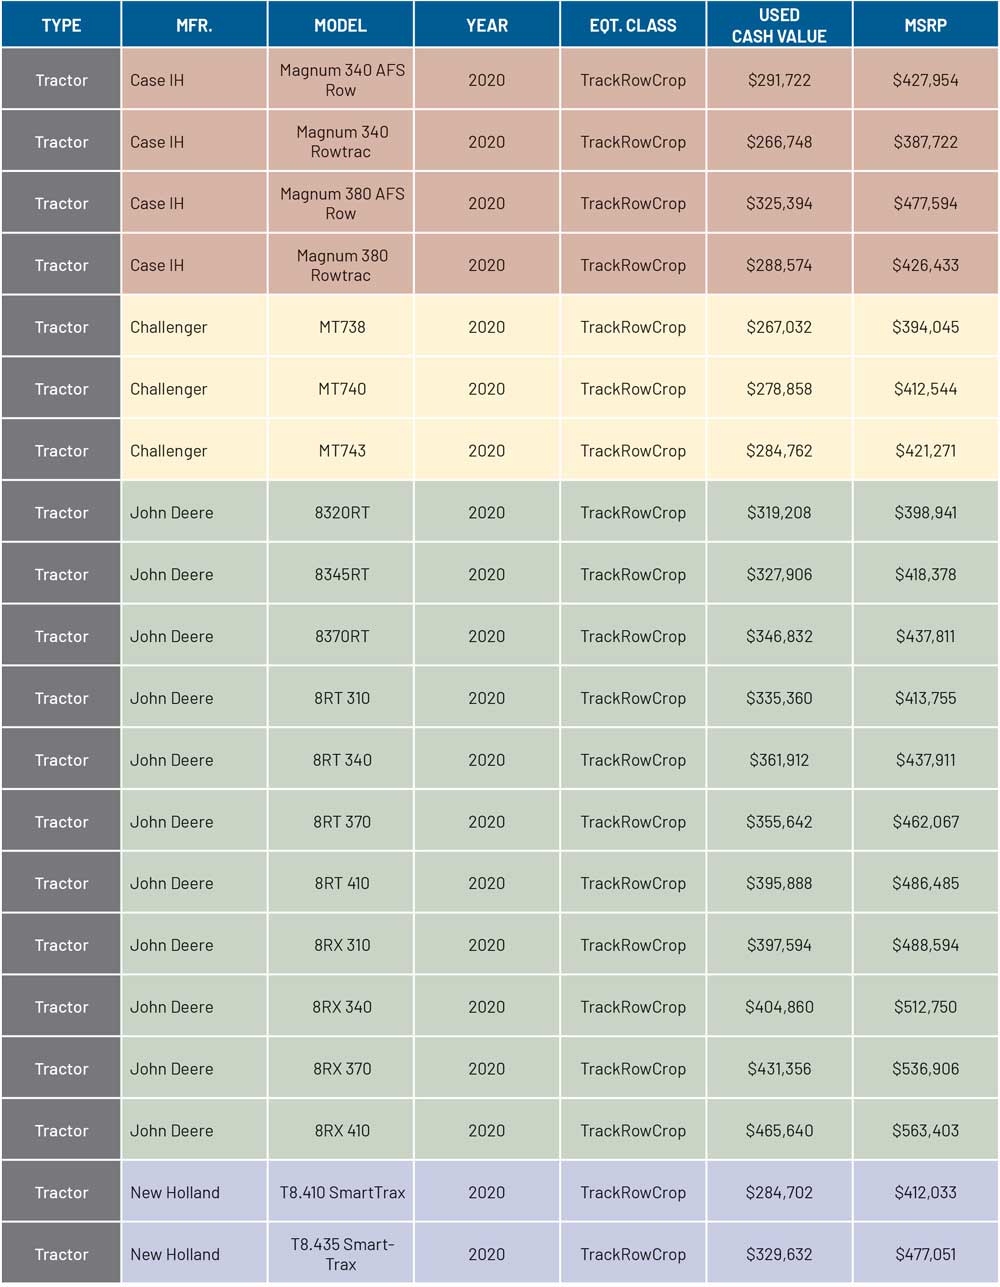
Task: Click the TYPE column header
Action: [x=61, y=25]
